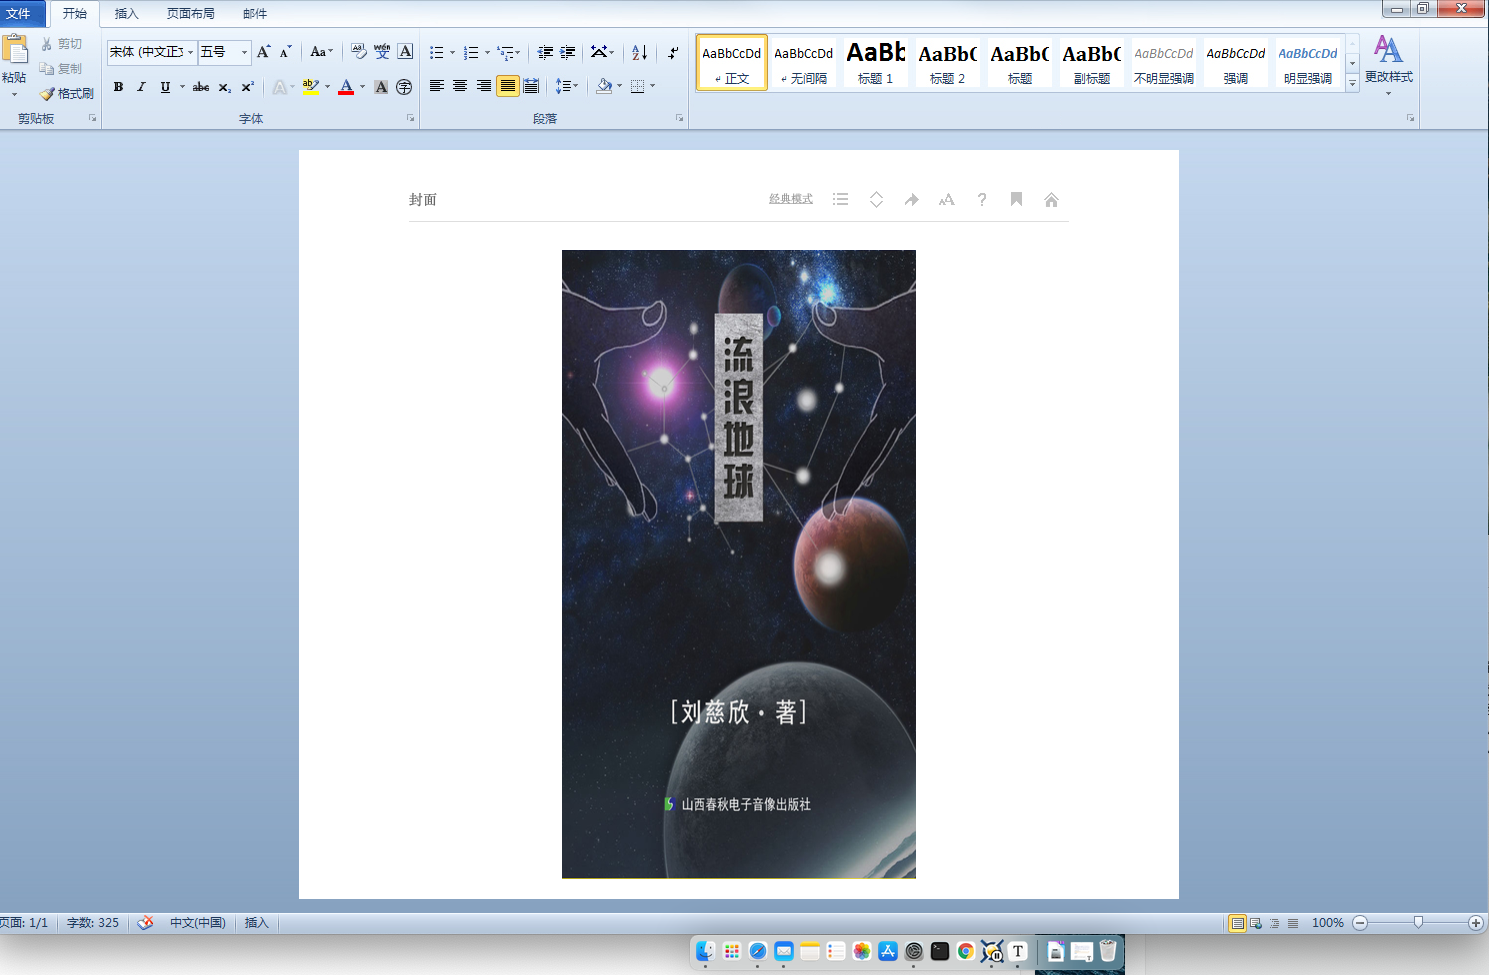Open the bullet list dropdown arrow
1489x975 pixels.
tap(452, 53)
